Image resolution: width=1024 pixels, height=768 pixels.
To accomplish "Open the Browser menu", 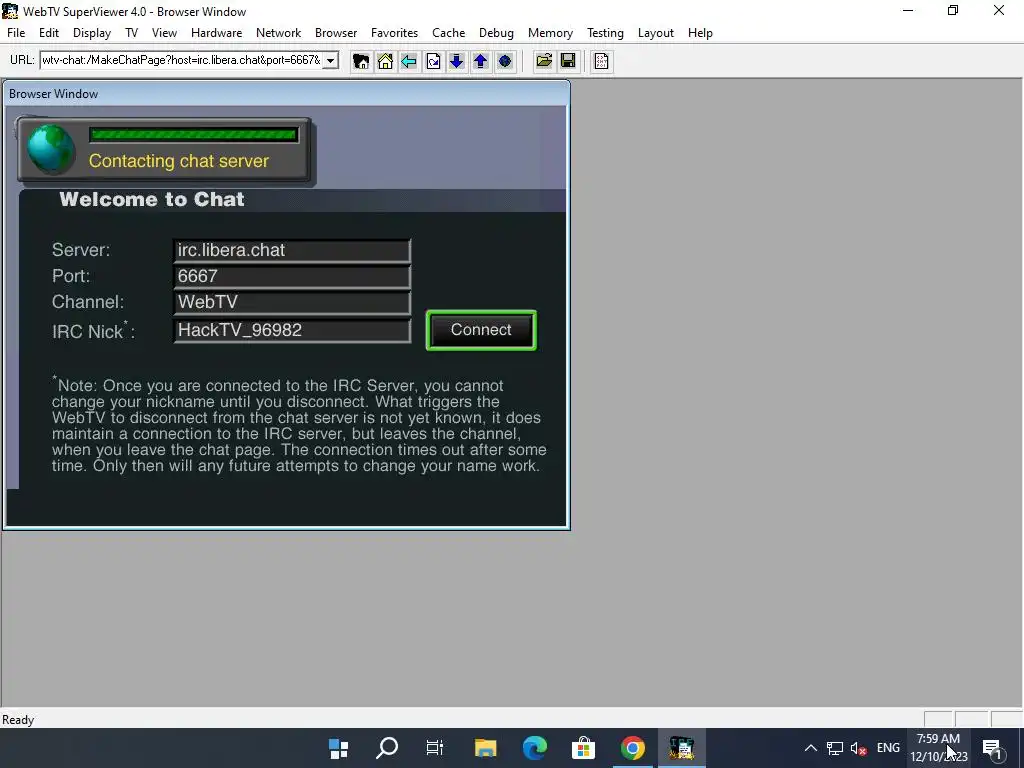I will (336, 33).
